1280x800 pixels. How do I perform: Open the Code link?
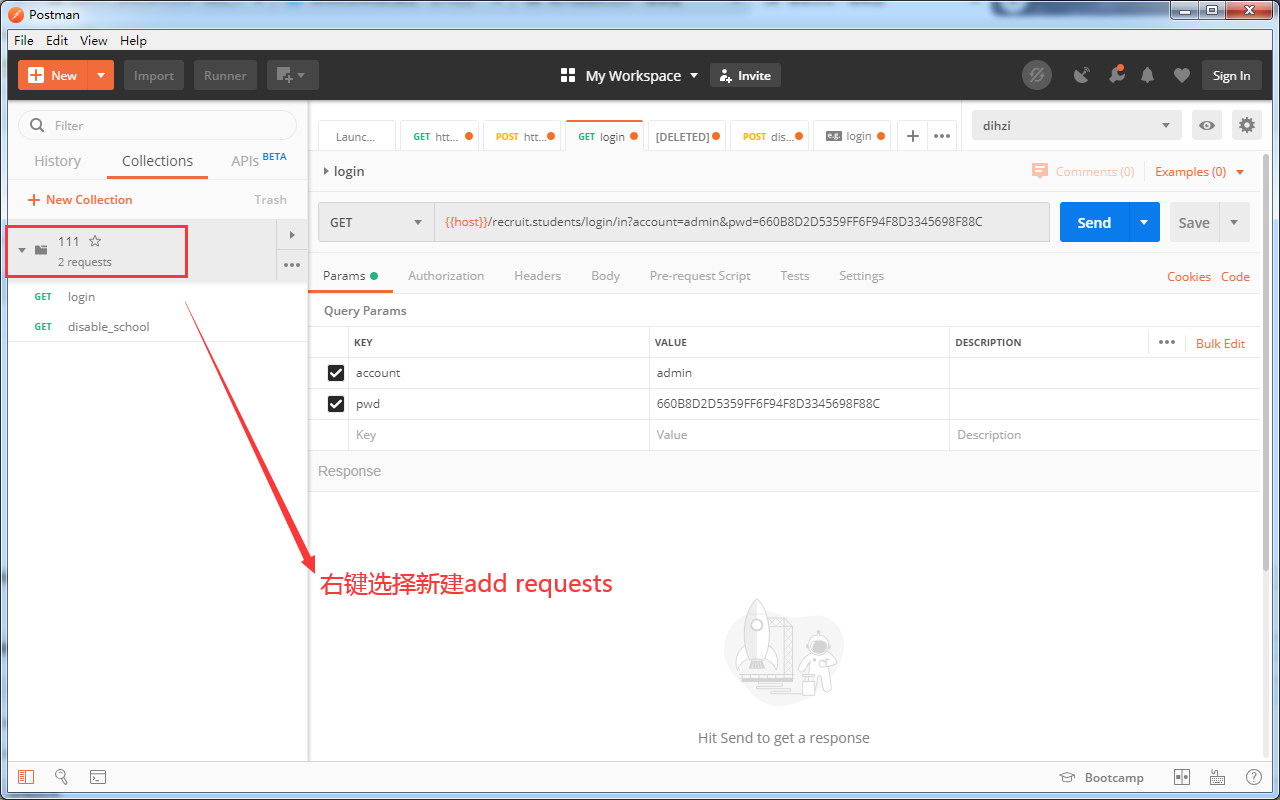pyautogui.click(x=1235, y=276)
